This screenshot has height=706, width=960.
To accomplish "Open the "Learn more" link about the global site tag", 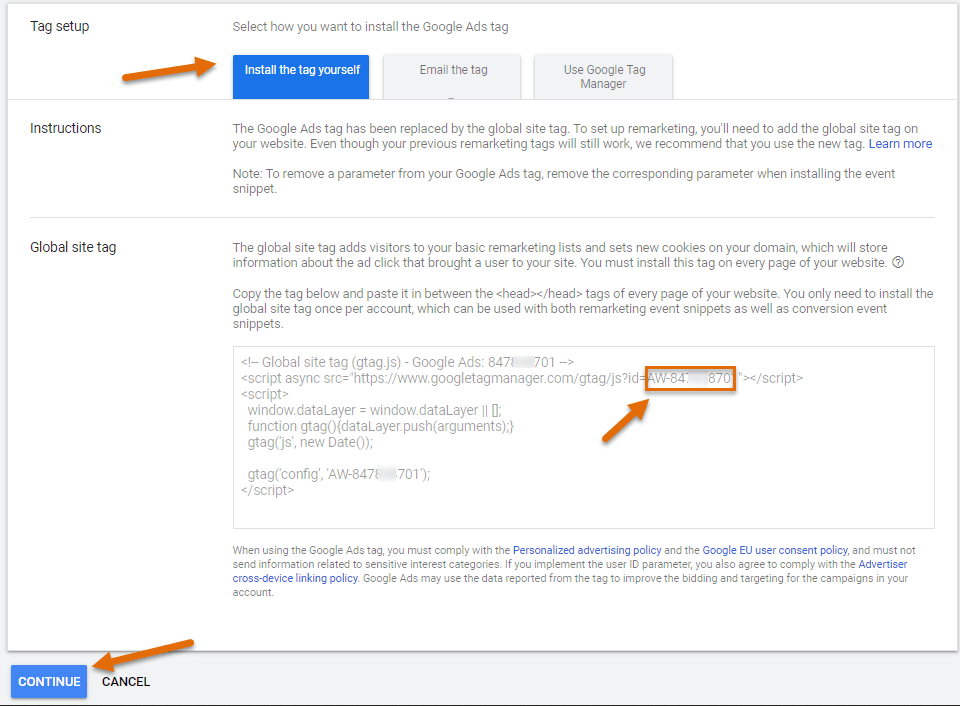I will 900,143.
